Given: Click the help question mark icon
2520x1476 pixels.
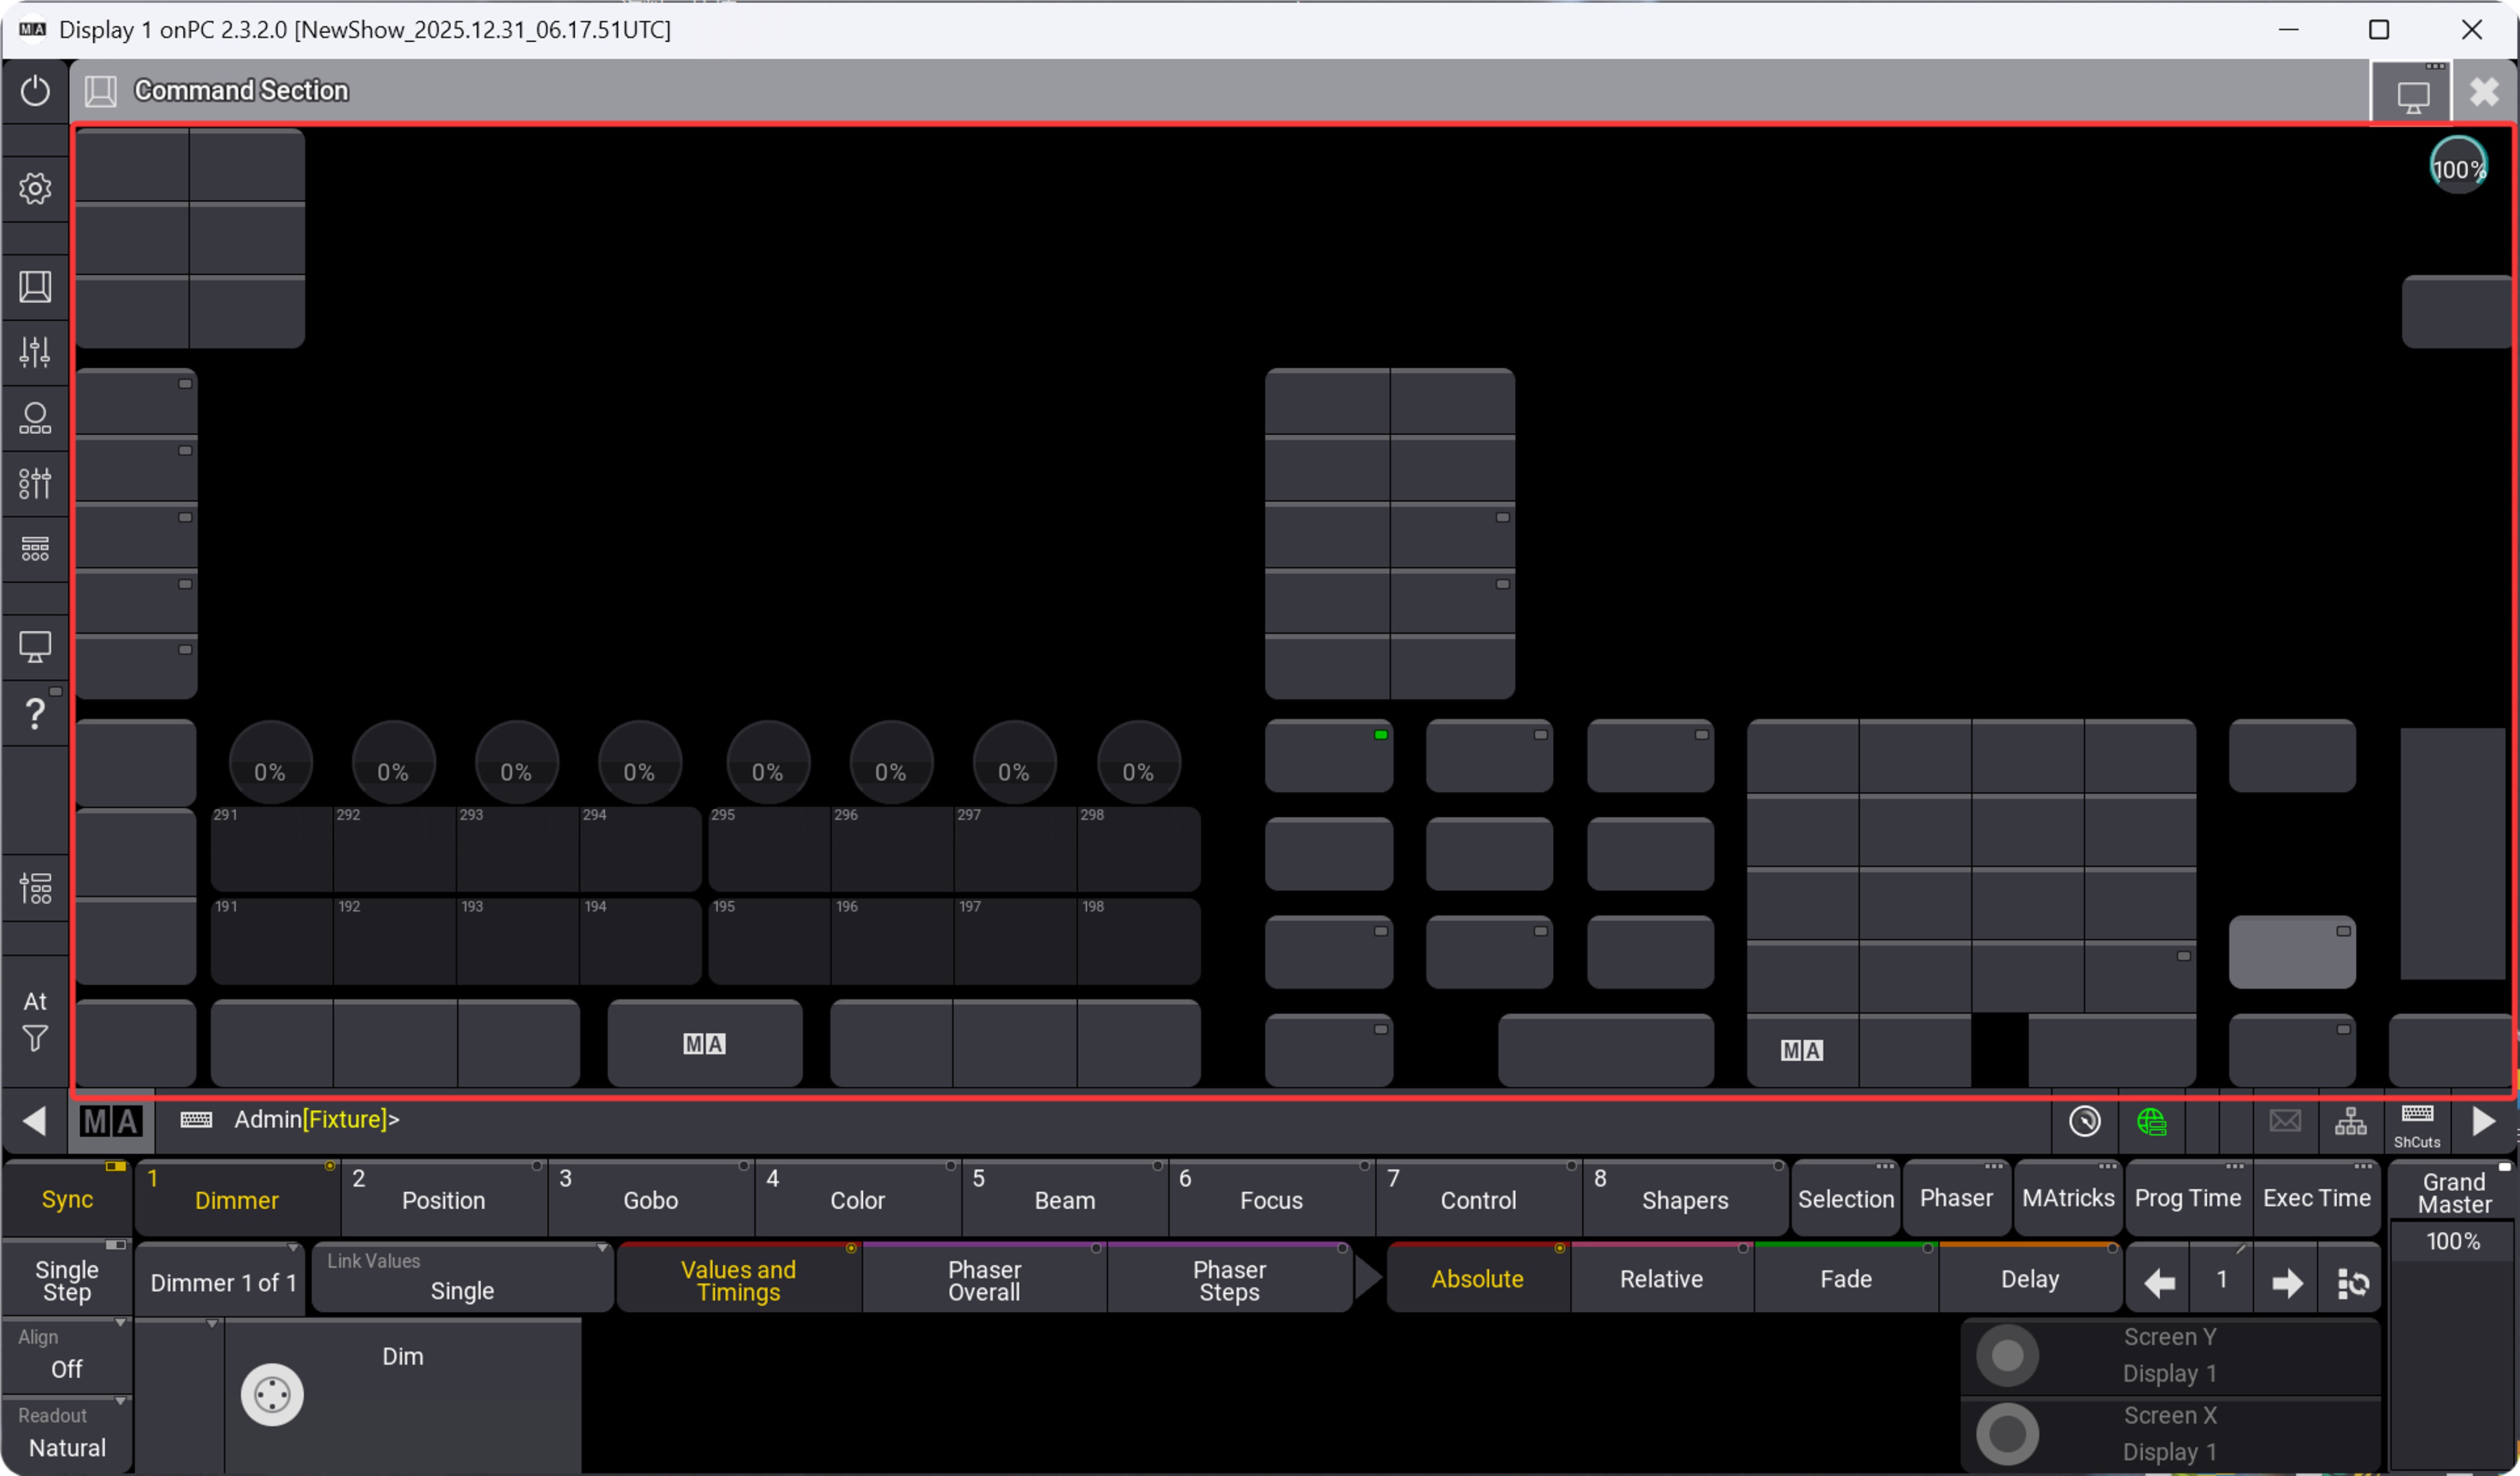Looking at the screenshot, I should coord(35,713).
